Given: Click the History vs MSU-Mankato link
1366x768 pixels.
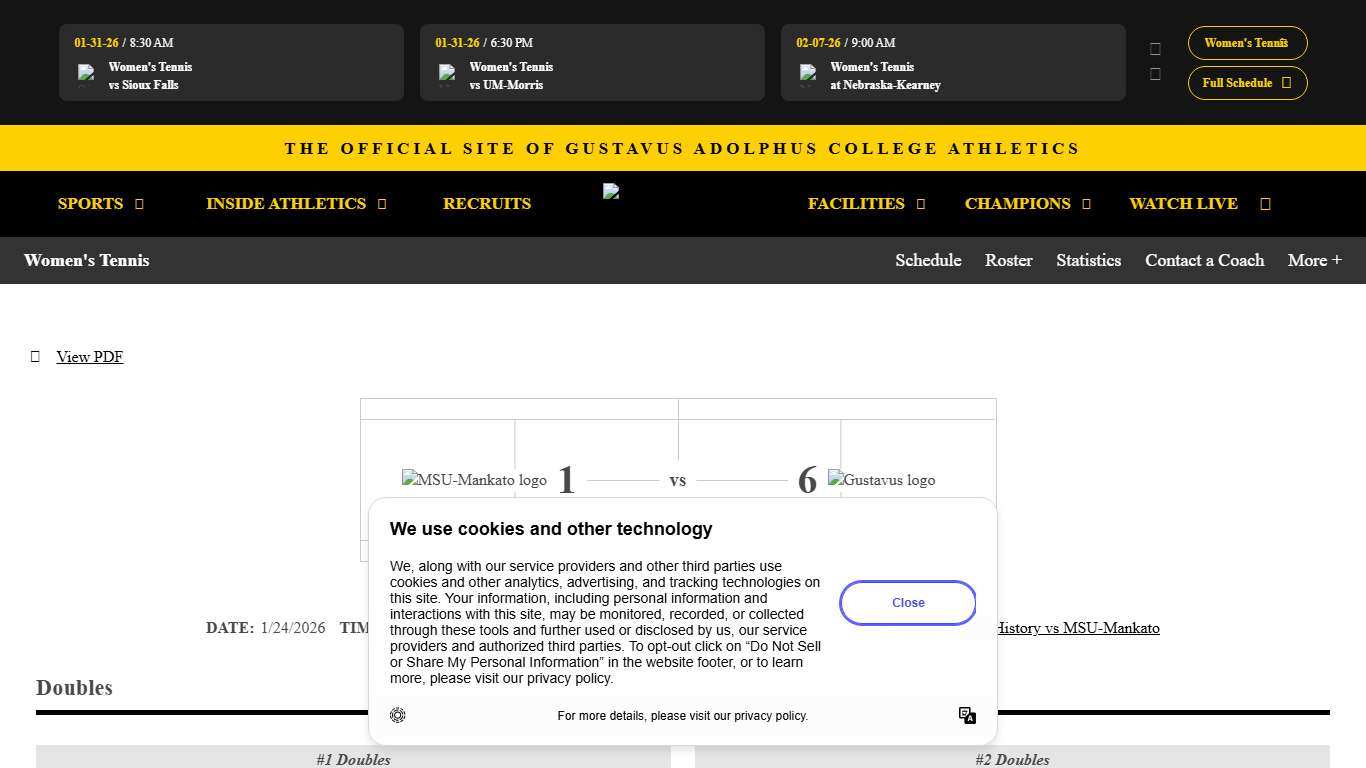Looking at the screenshot, I should coord(1076,628).
